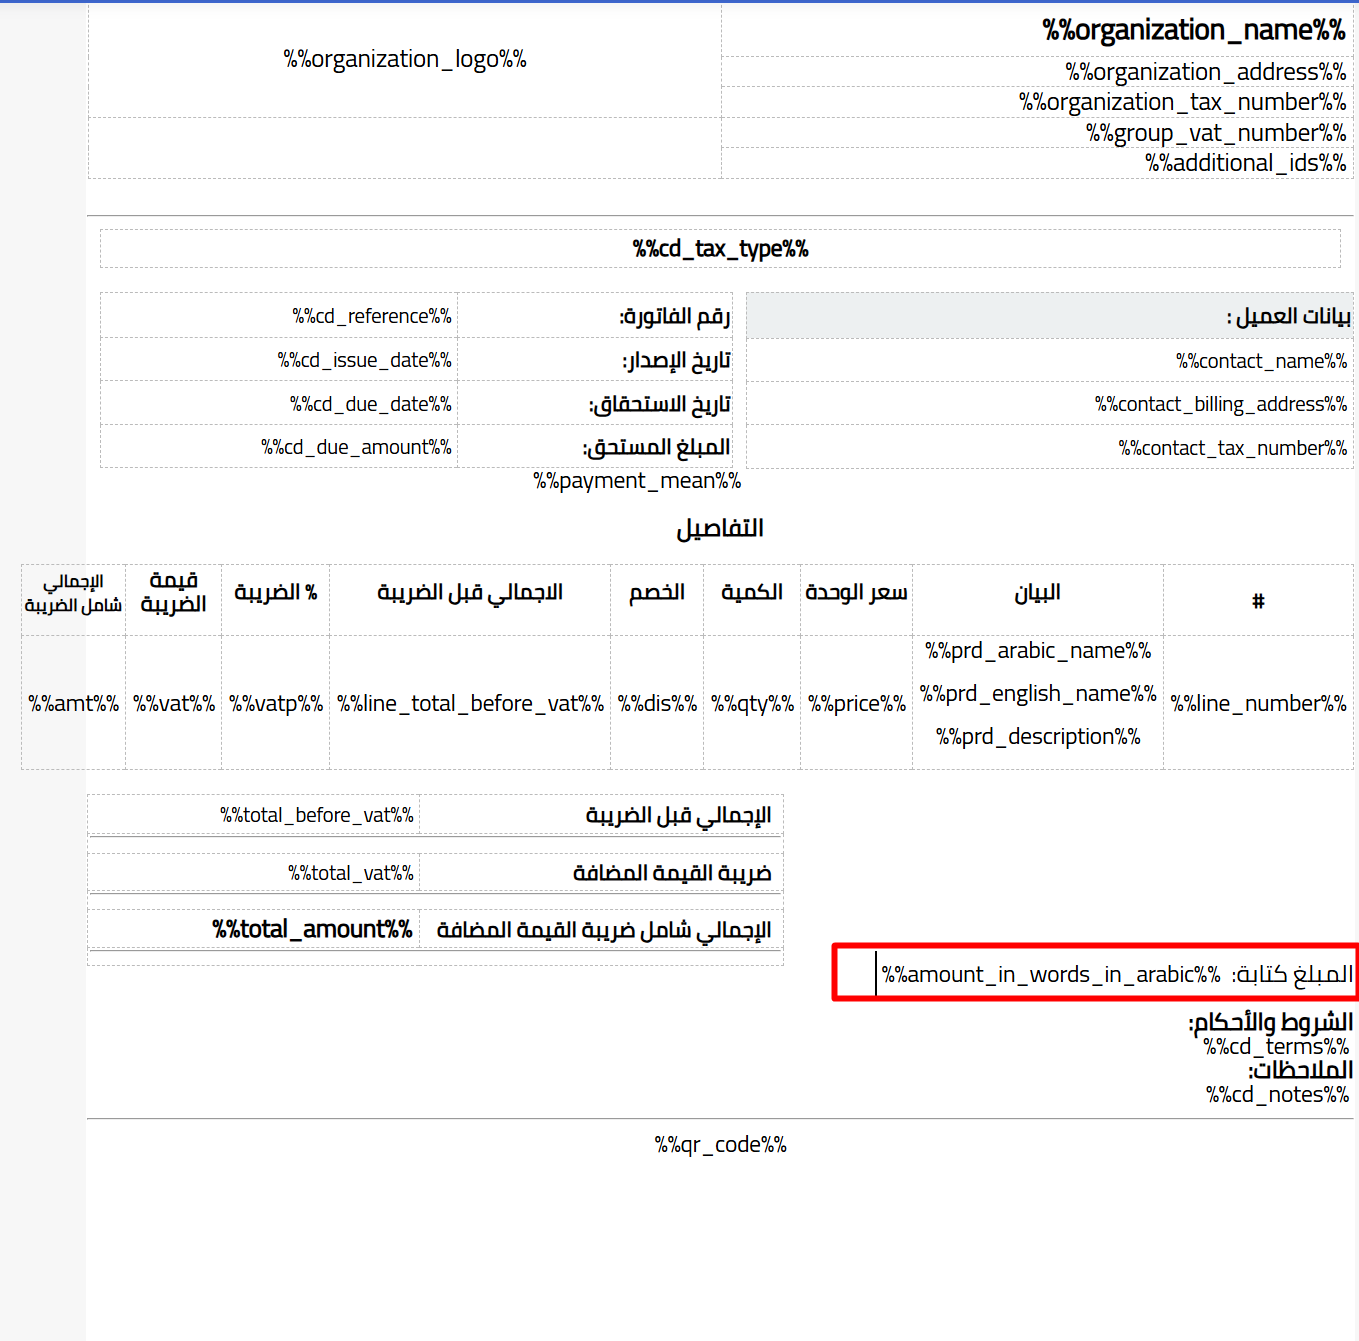
Task: Select the %%organization_logo%% placeholder area
Action: coord(404,59)
